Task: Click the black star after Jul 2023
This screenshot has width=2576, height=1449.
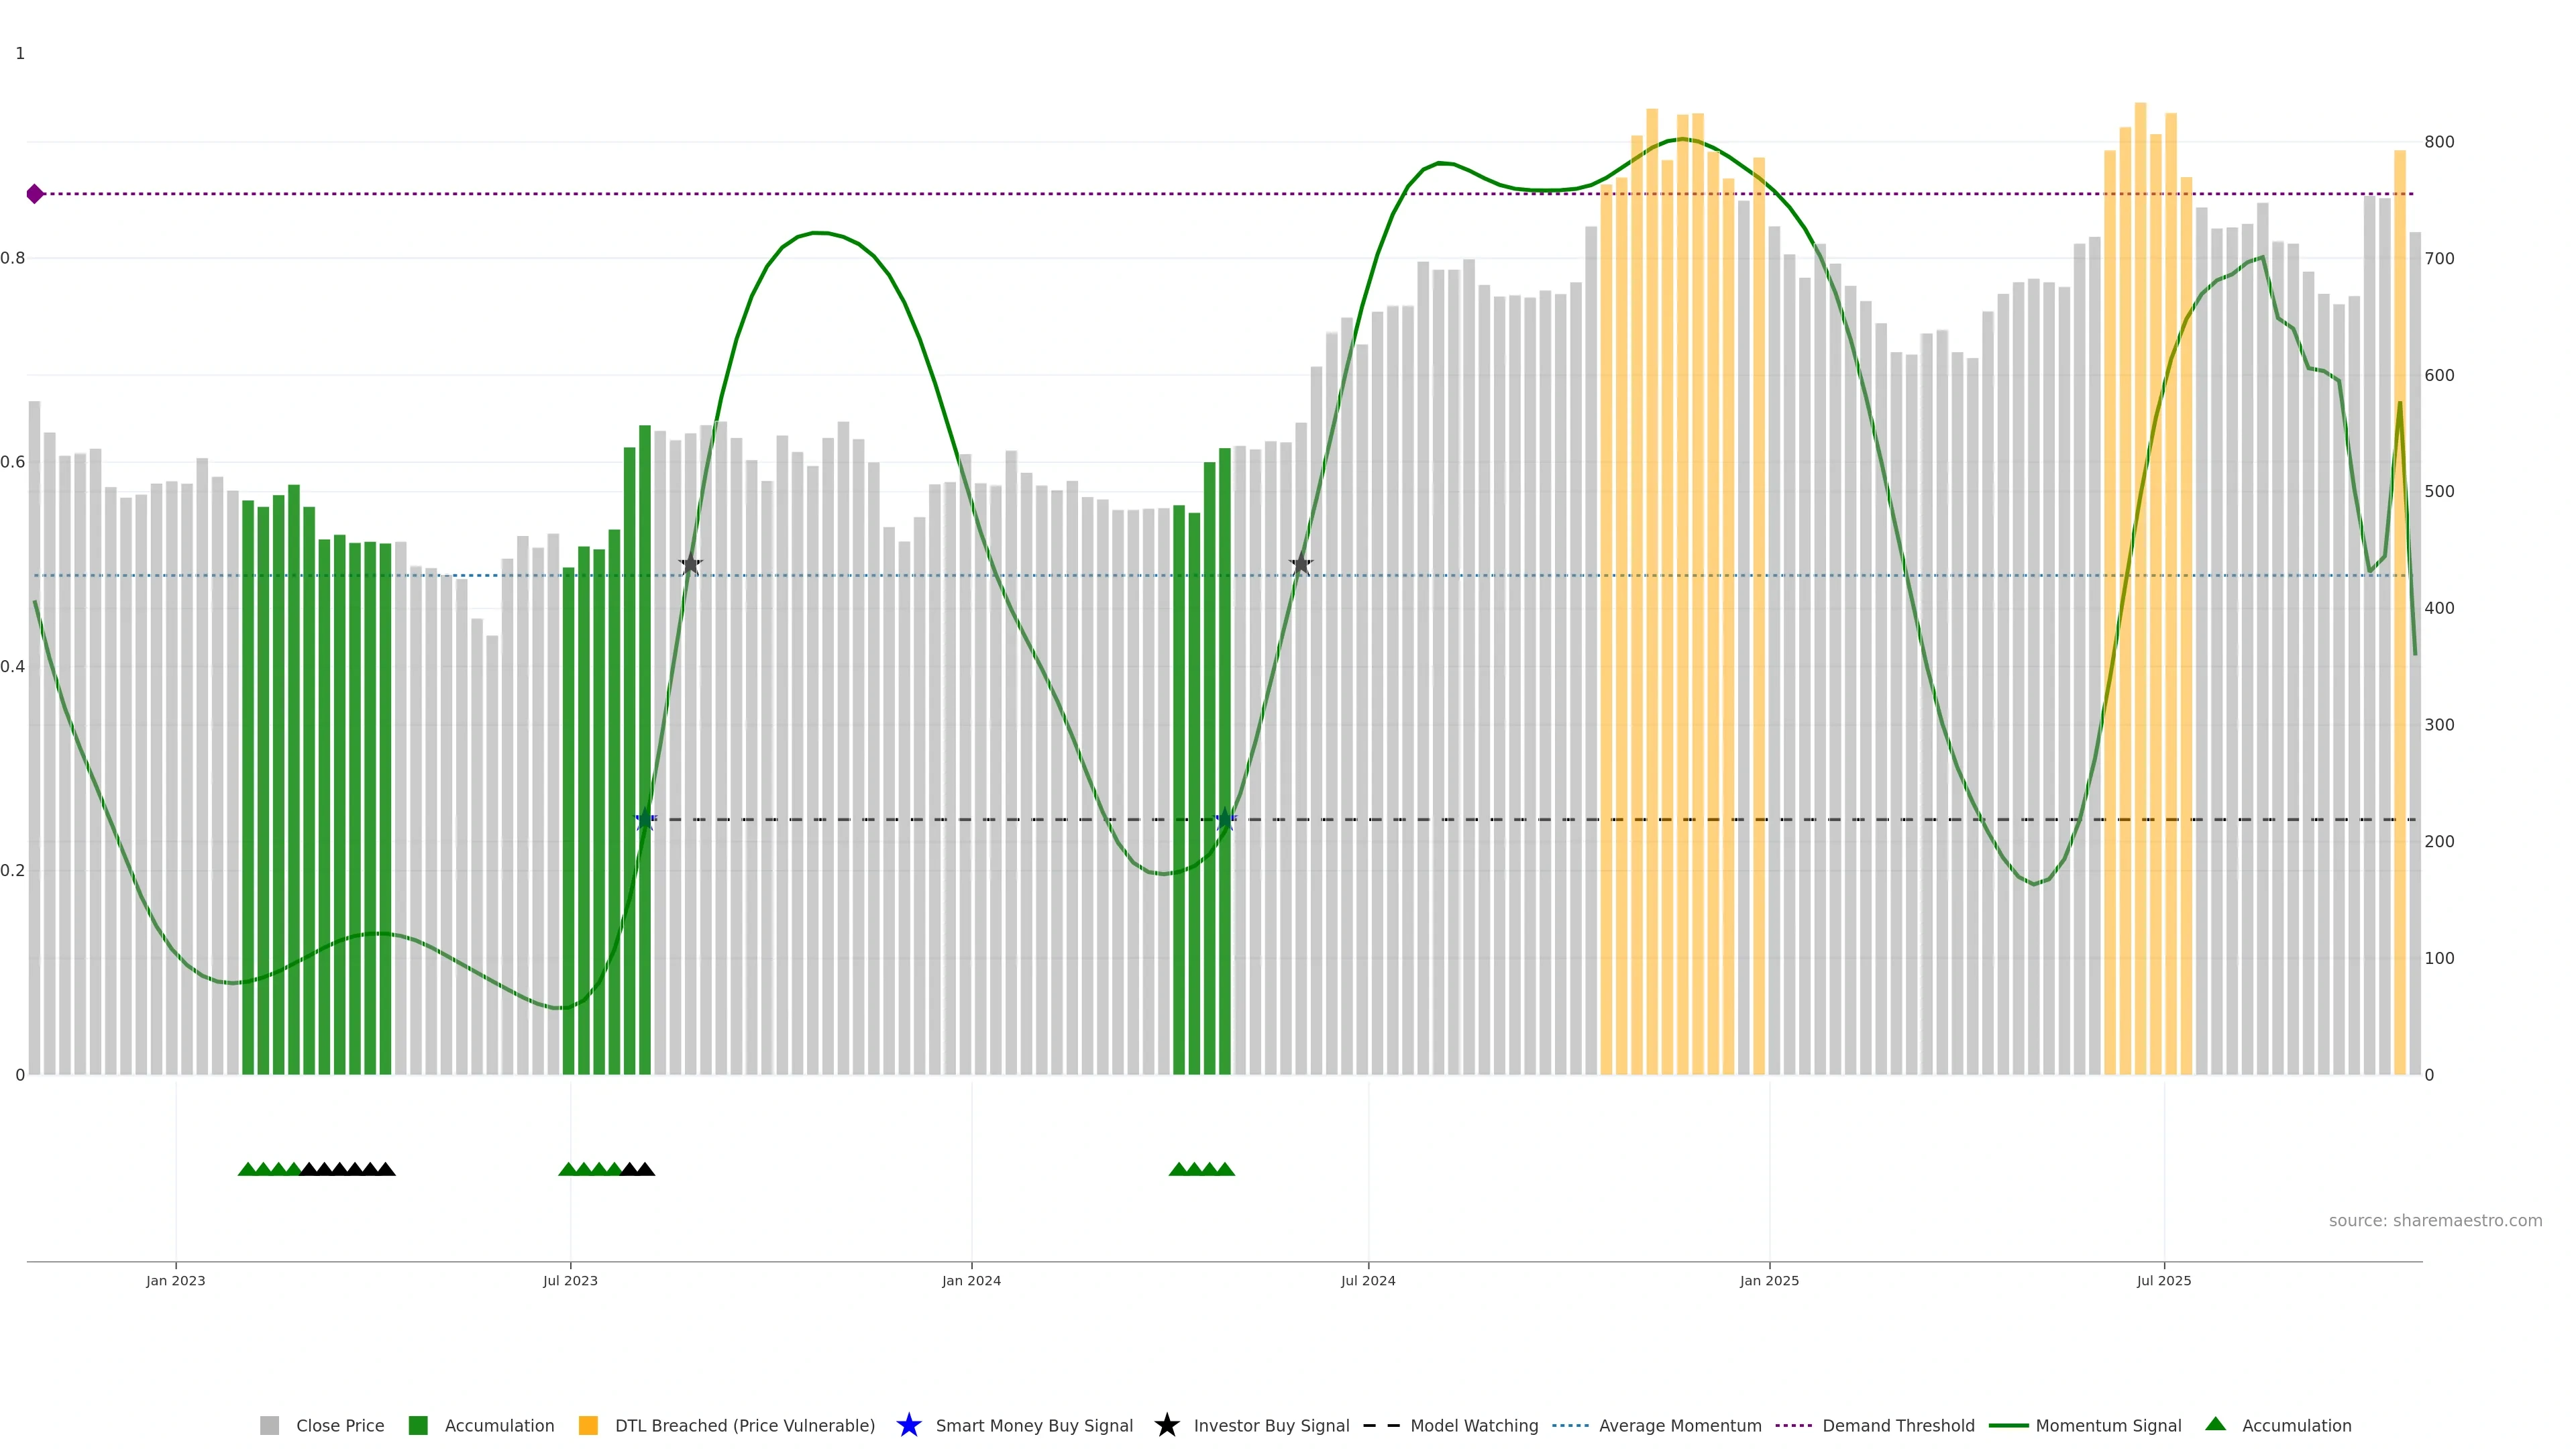Action: click(690, 564)
